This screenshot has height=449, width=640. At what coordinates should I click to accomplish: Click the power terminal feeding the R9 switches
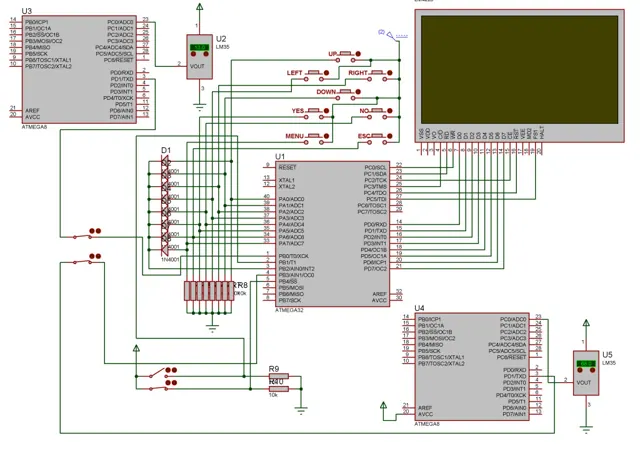pyautogui.click(x=136, y=348)
